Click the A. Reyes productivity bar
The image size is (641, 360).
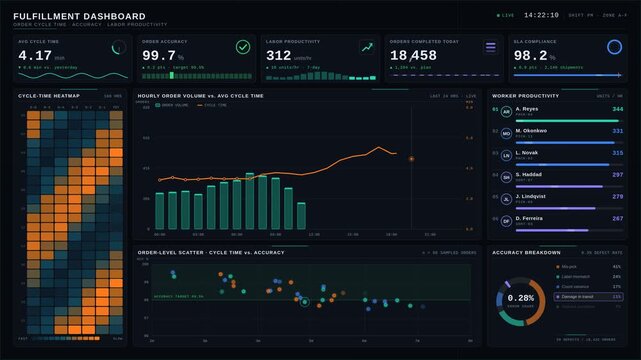tap(567, 121)
